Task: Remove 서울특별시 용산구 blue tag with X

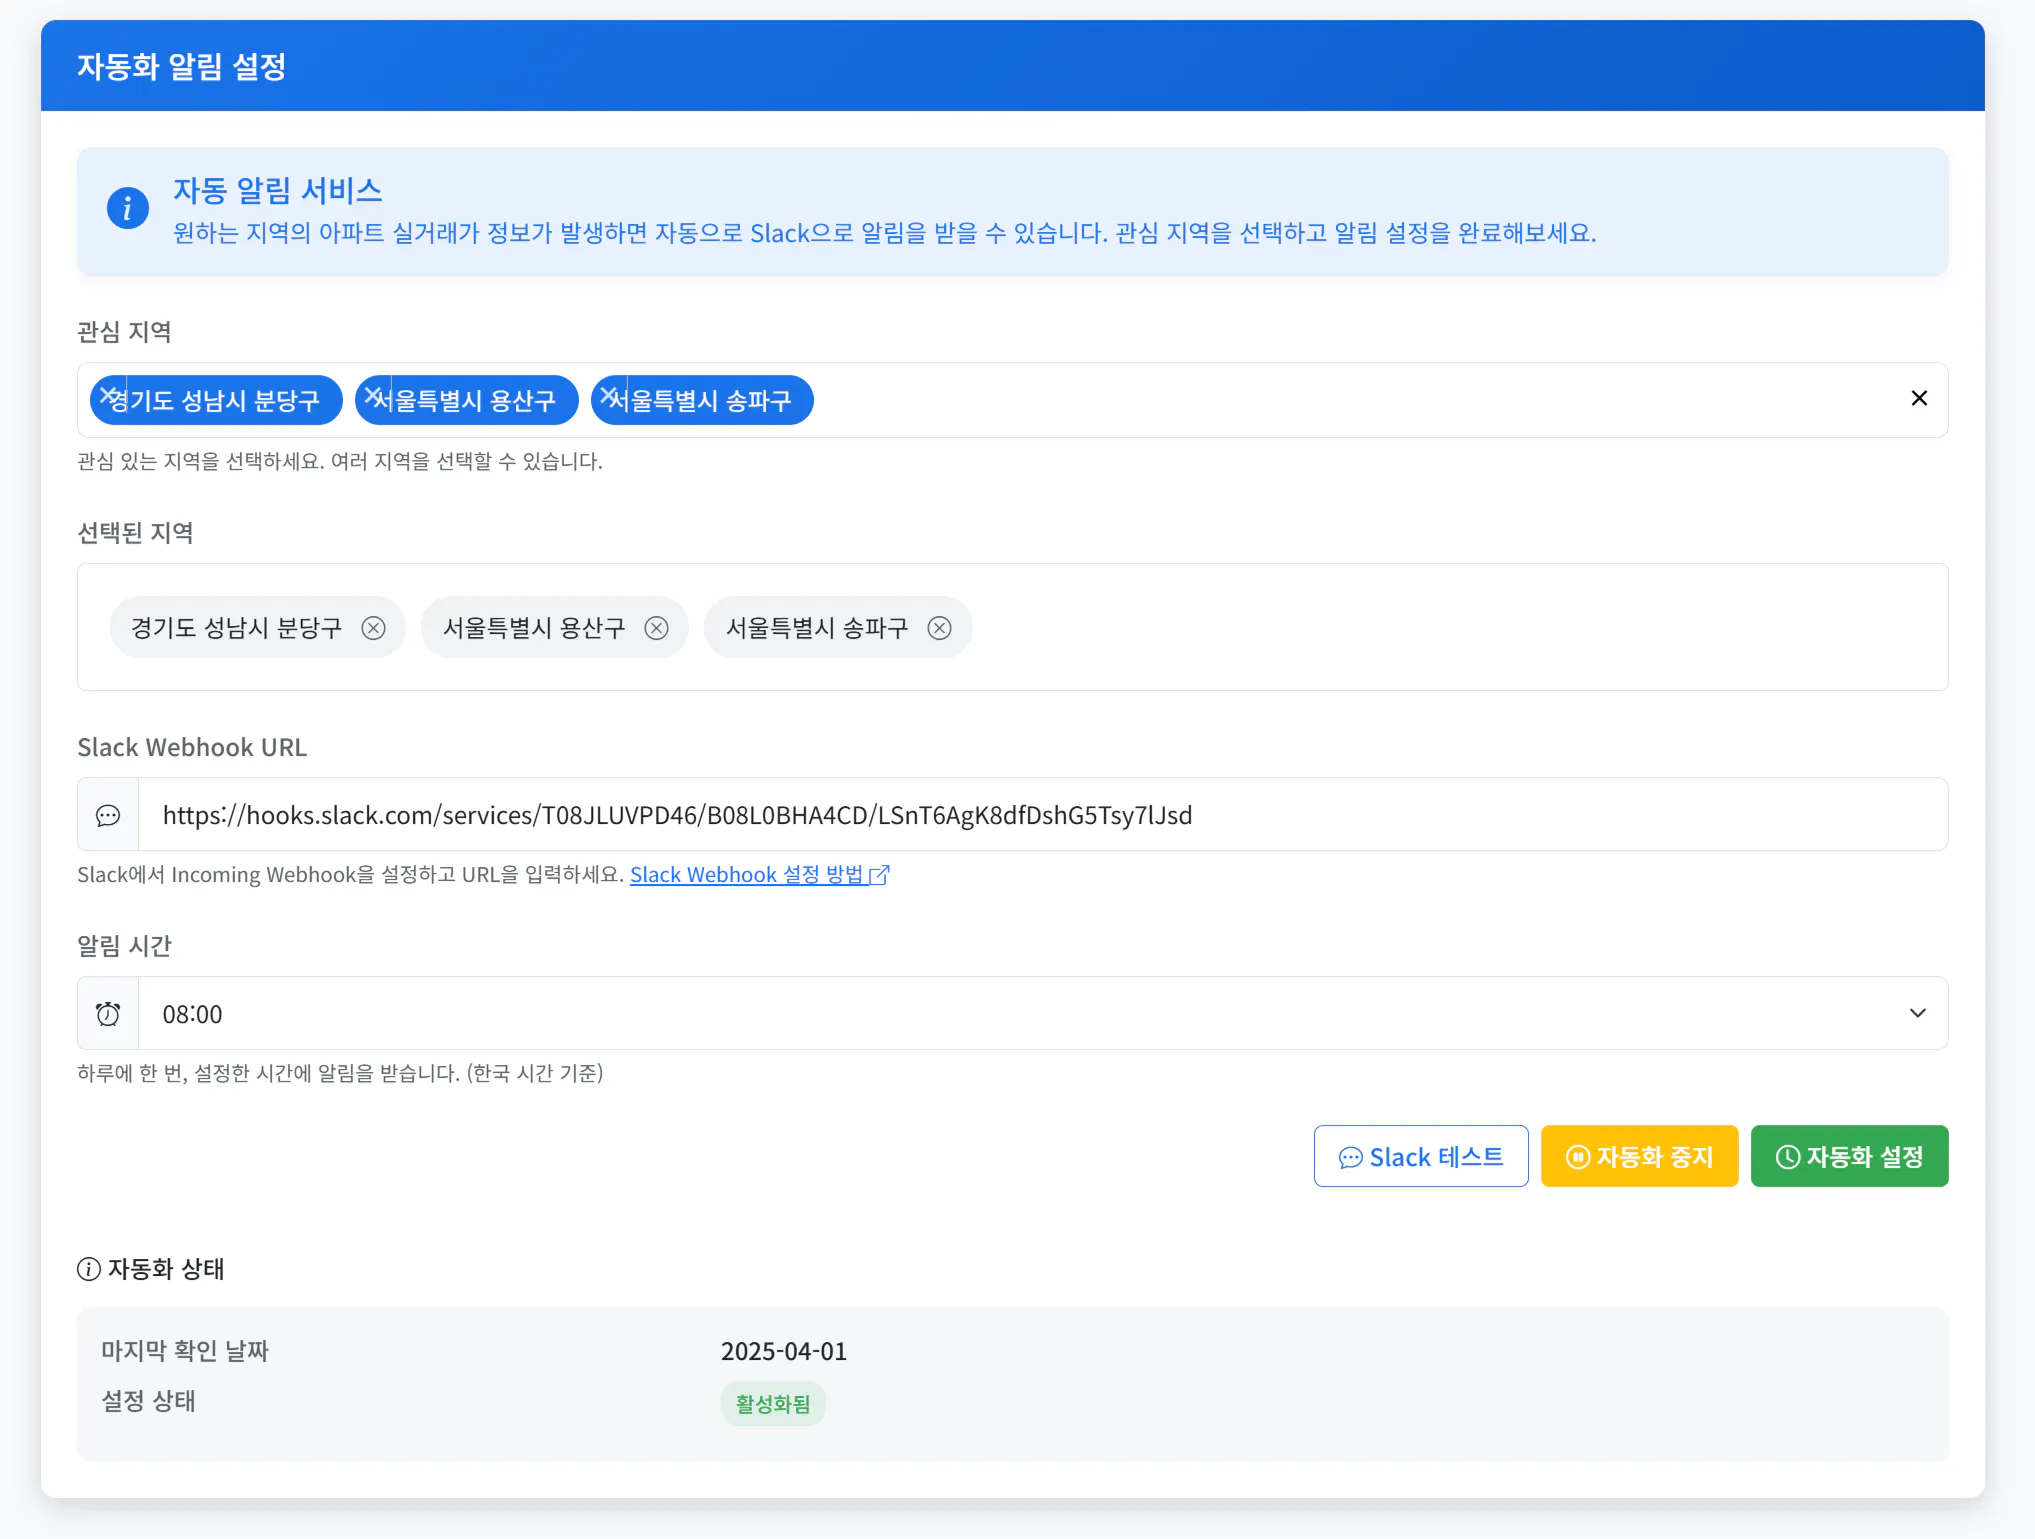Action: pos(372,396)
